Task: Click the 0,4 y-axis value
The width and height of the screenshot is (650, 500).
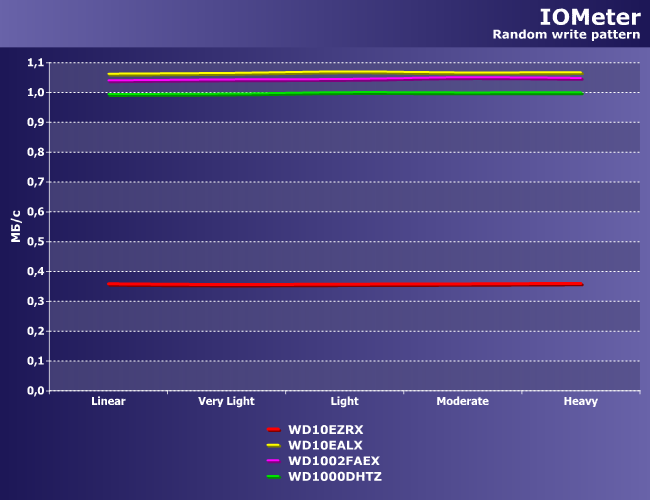Action: (x=36, y=272)
